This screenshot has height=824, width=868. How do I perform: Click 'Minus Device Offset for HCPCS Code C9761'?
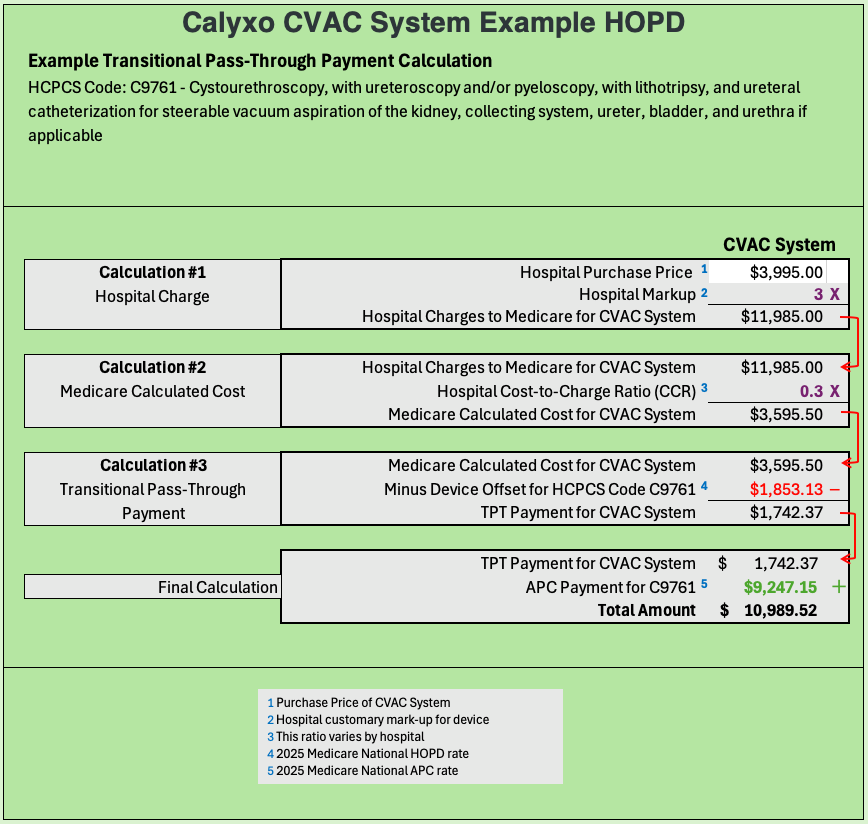pos(540,490)
